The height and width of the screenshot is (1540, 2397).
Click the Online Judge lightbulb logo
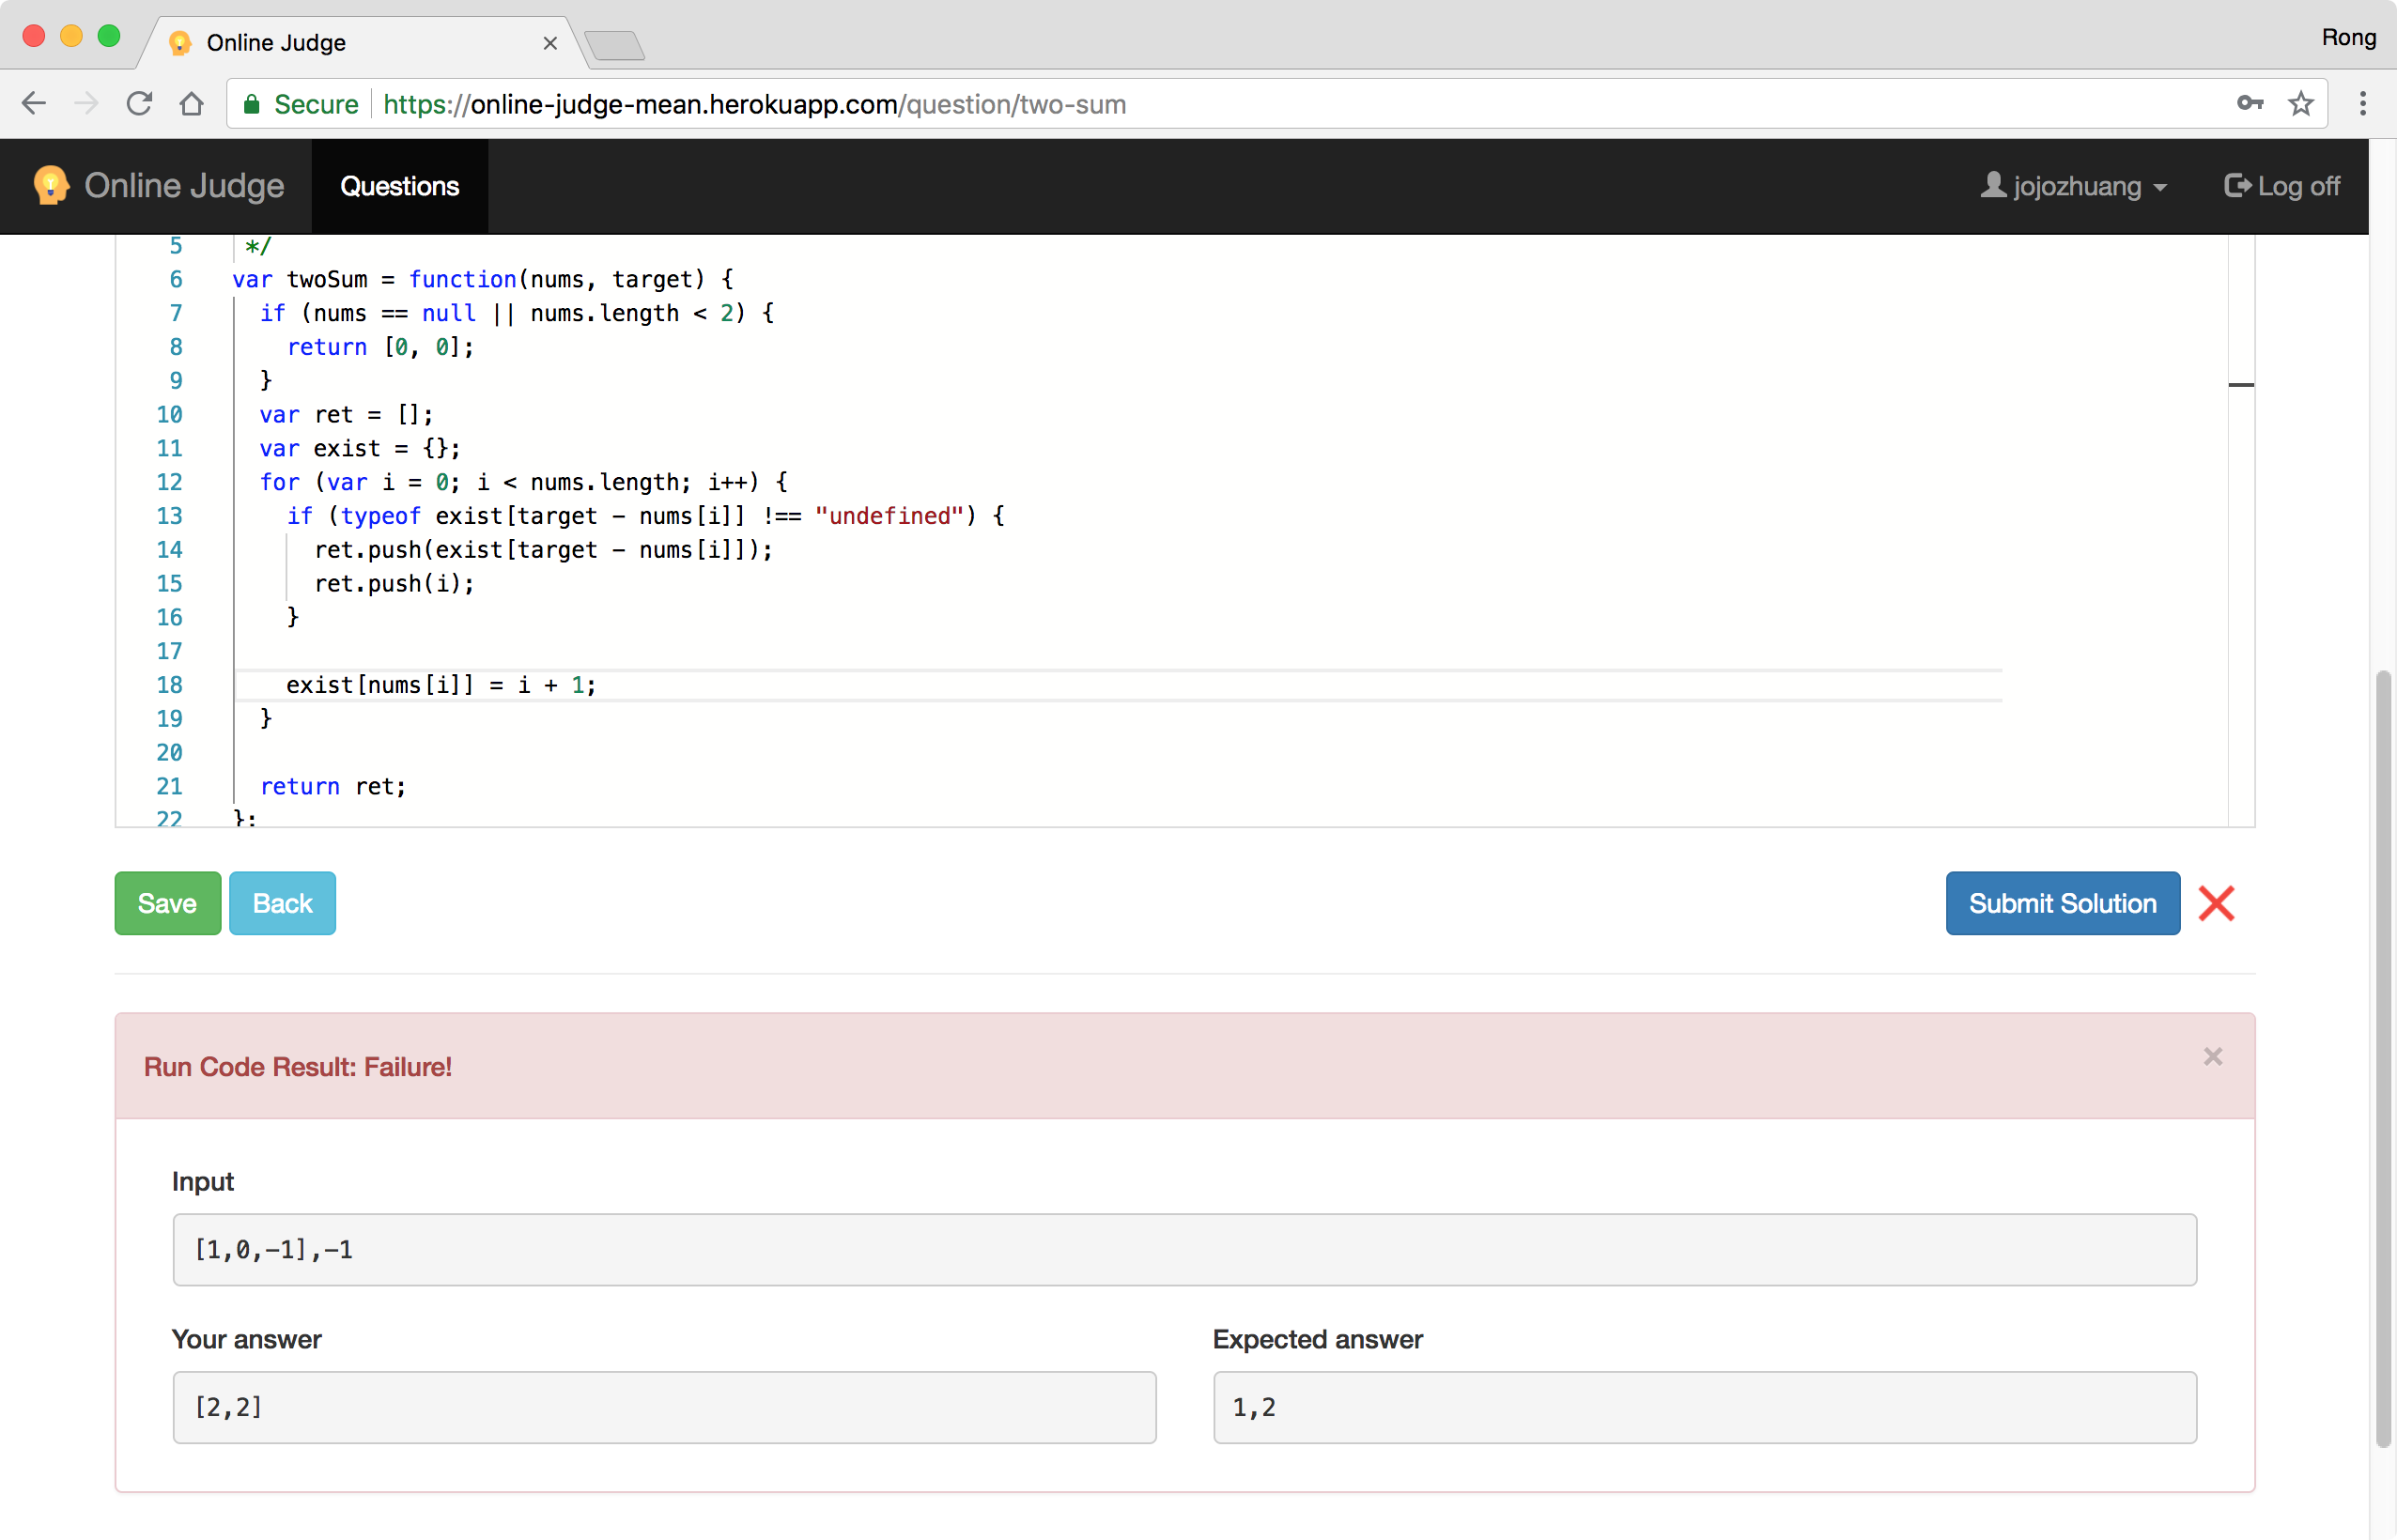click(x=50, y=185)
